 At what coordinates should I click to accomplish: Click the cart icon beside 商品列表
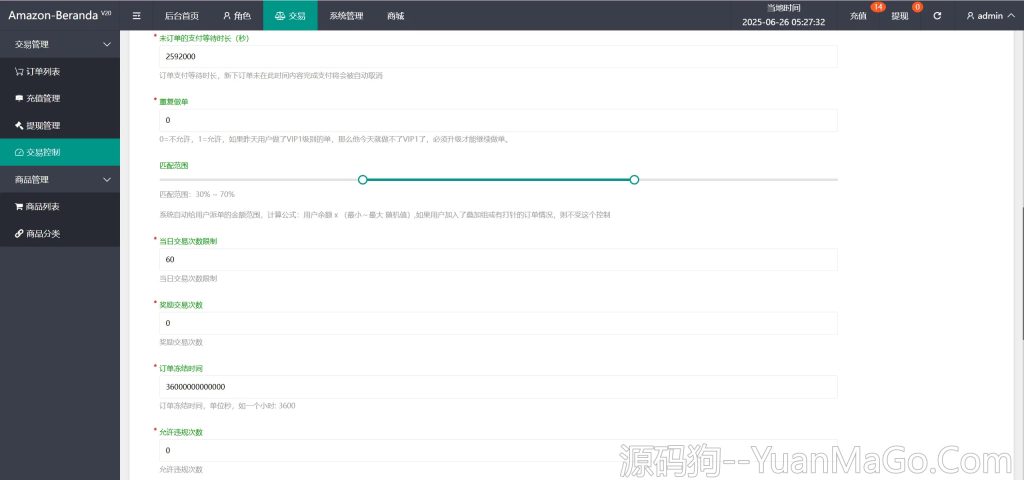click(19, 206)
